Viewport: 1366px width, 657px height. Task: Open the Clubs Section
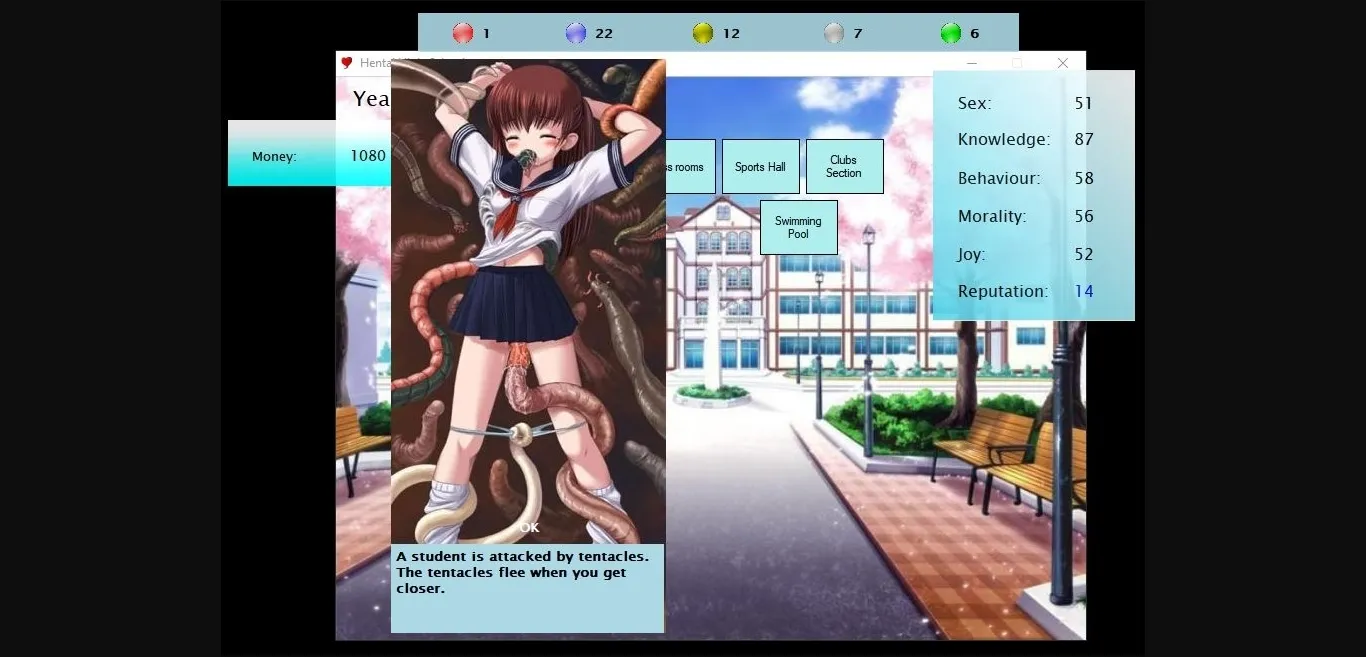coord(844,166)
